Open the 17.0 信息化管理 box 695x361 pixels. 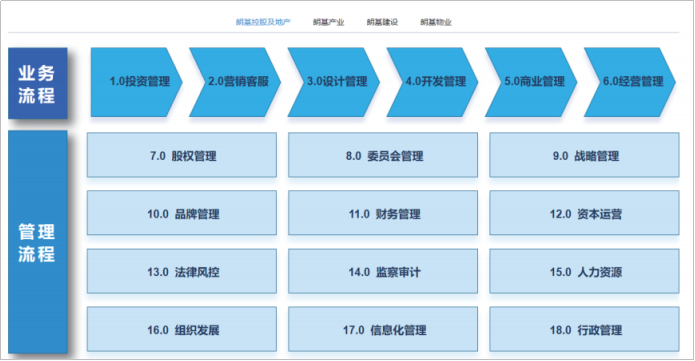pyautogui.click(x=383, y=329)
